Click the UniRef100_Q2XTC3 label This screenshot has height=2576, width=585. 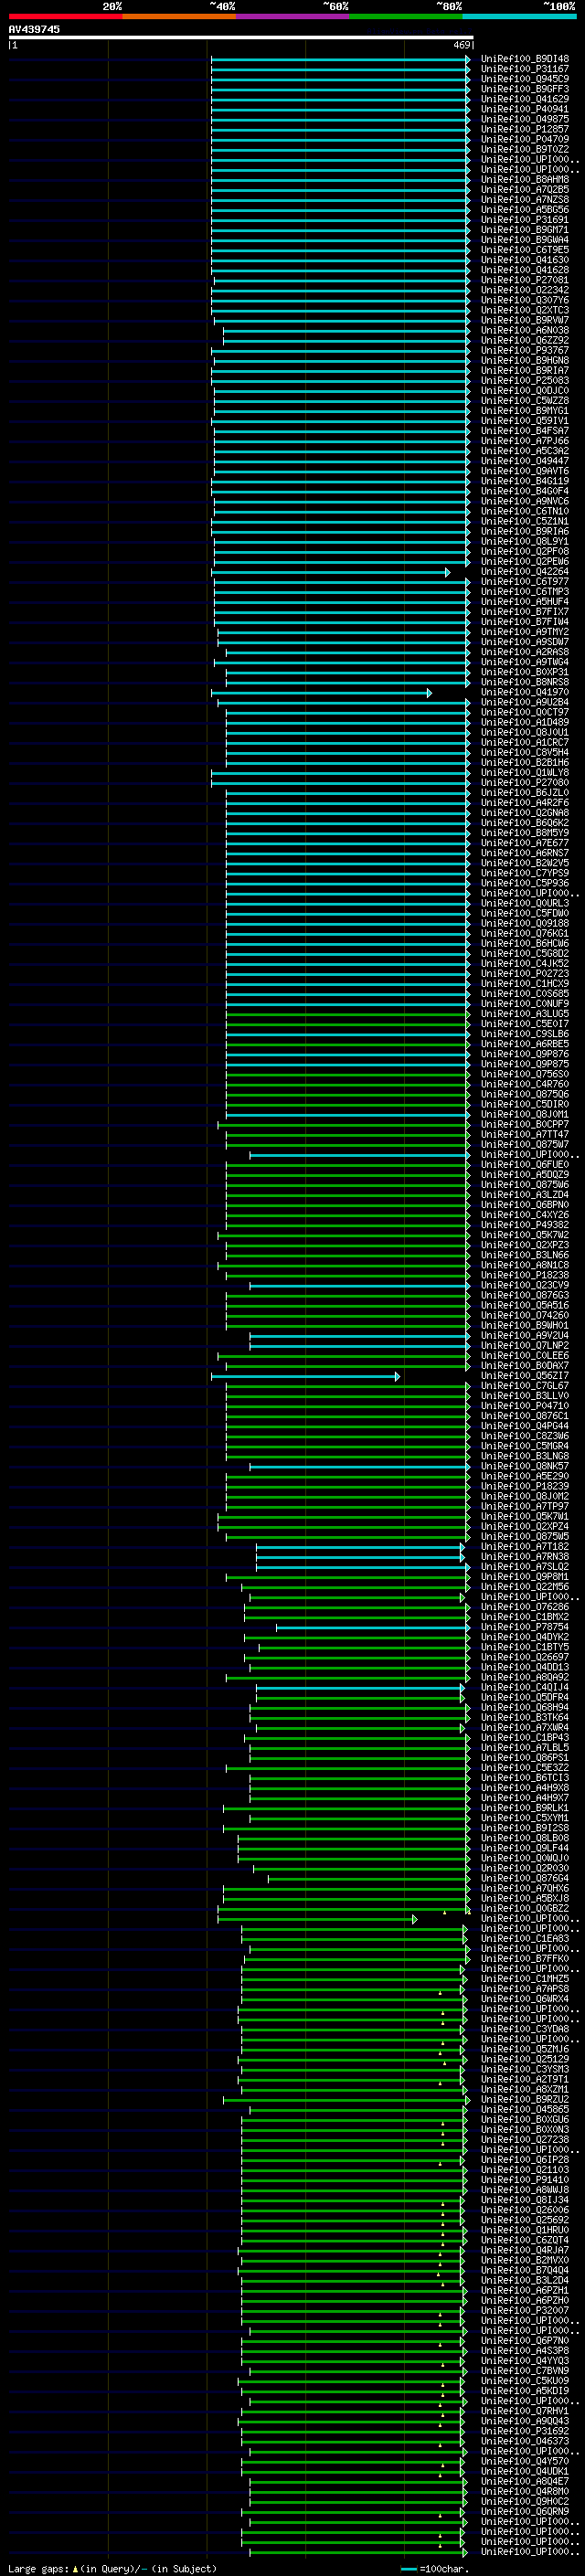(x=525, y=310)
